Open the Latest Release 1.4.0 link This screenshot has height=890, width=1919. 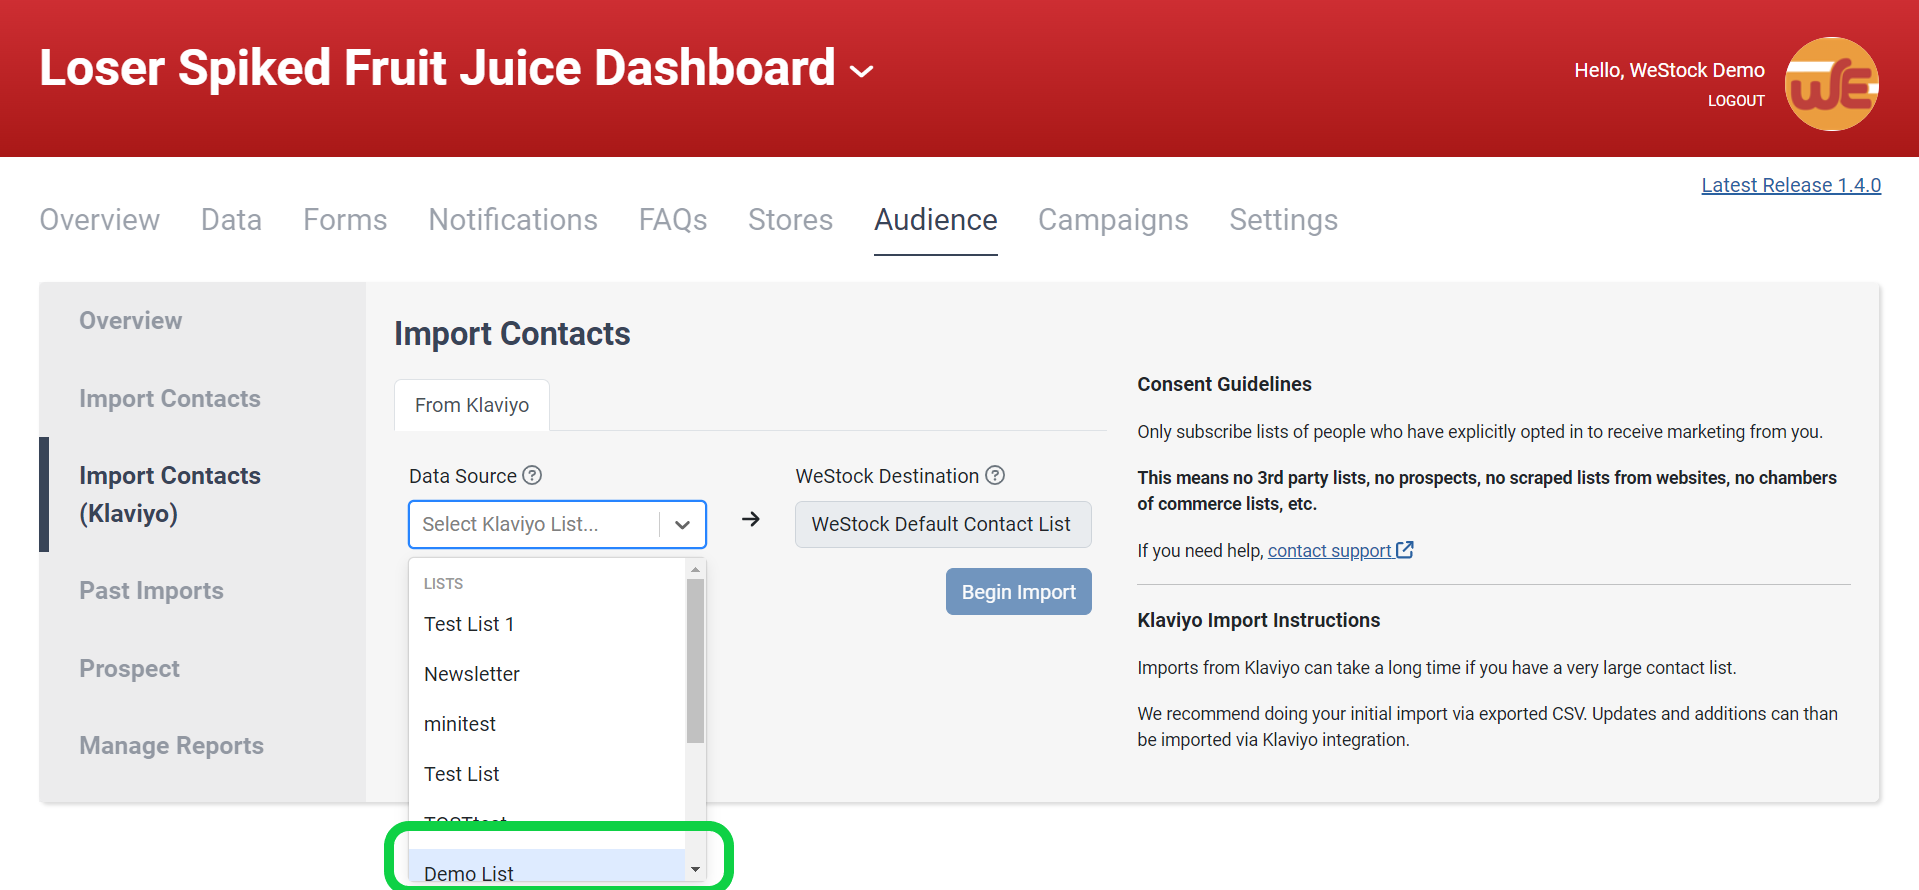coord(1791,185)
